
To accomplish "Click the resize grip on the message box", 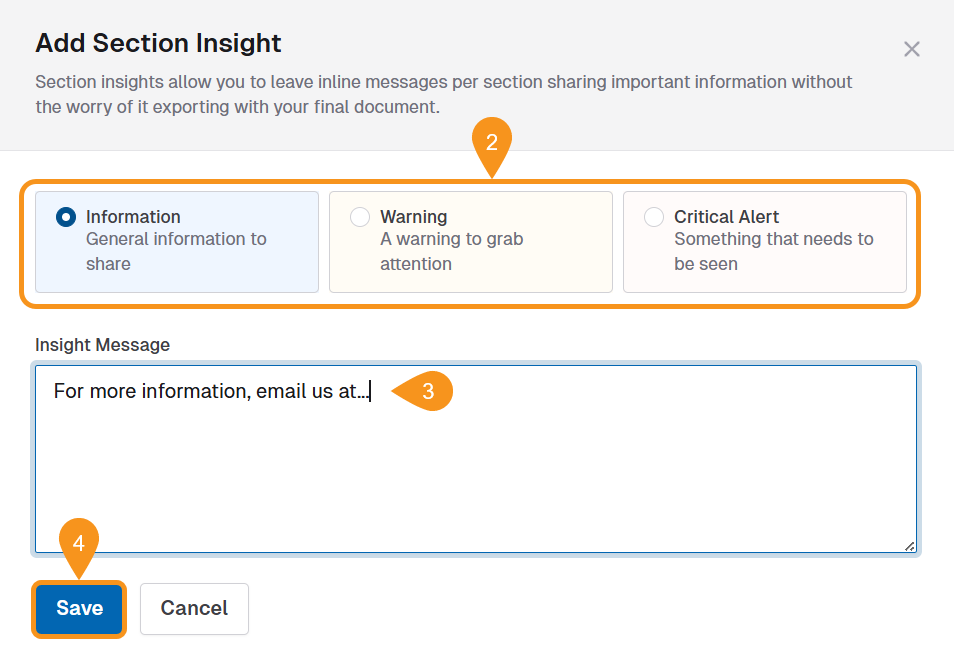I will (x=909, y=546).
